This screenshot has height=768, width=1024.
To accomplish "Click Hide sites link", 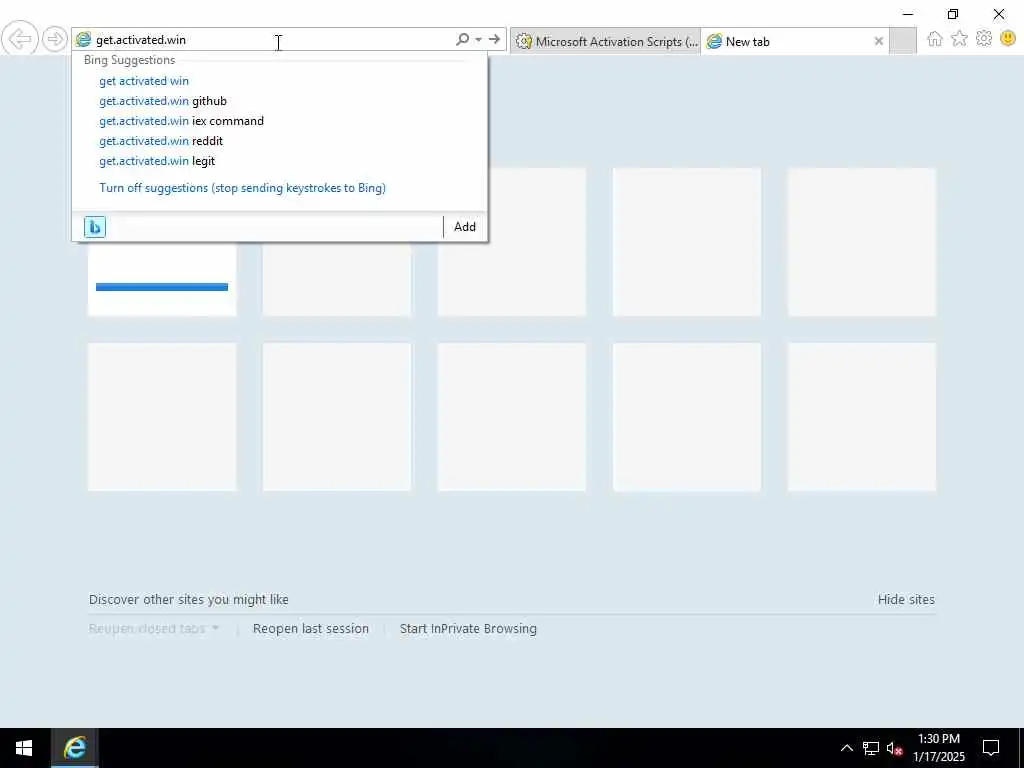I will (x=906, y=600).
